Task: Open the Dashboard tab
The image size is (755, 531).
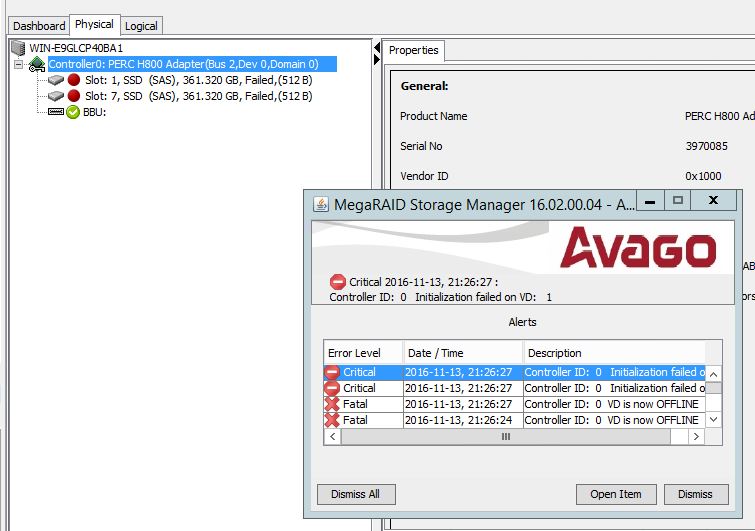Action: 39,26
